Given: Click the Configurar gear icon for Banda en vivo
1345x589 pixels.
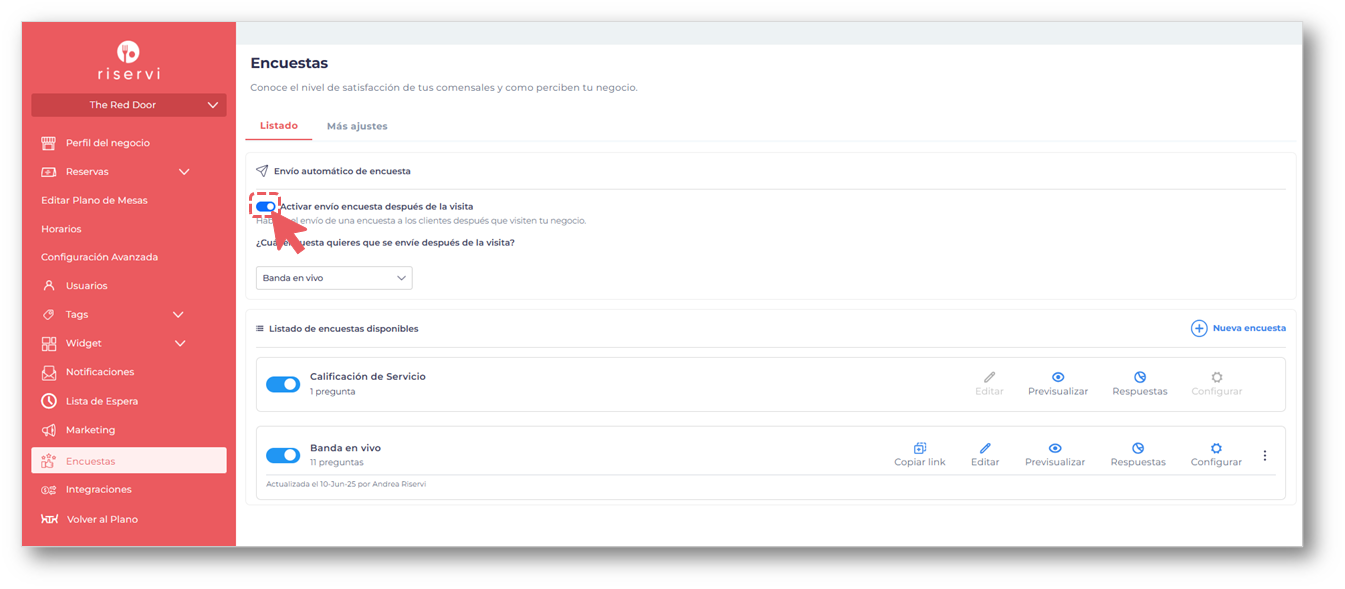Looking at the screenshot, I should pos(1216,449).
